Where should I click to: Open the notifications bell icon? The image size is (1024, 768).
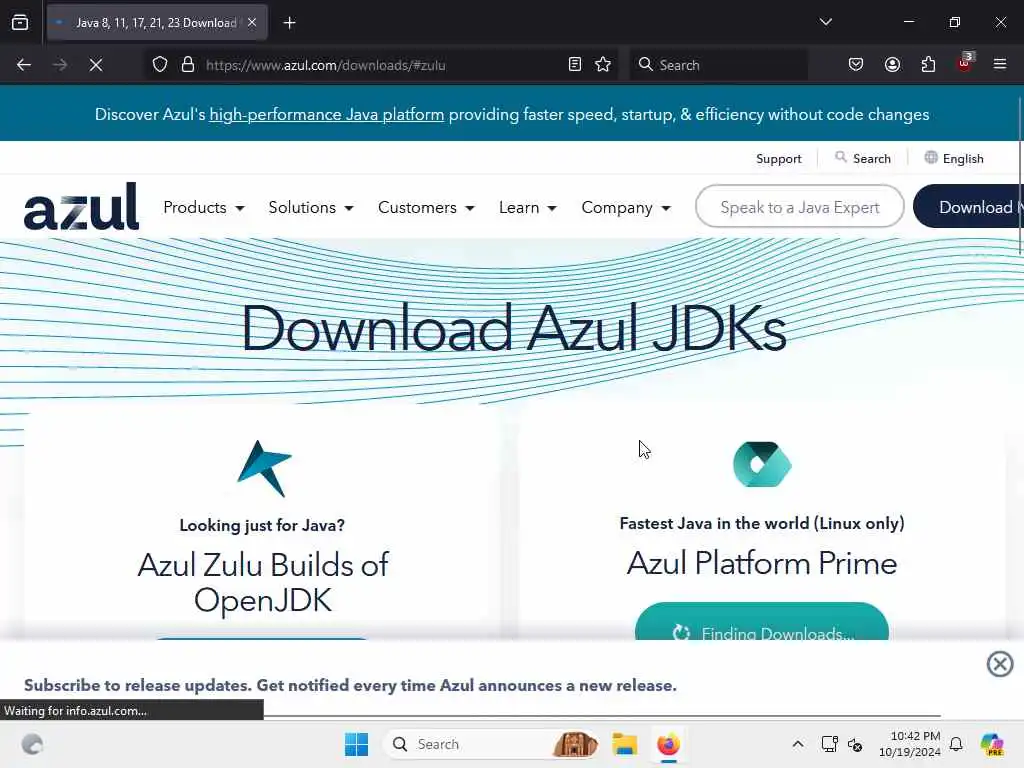pyautogui.click(x=956, y=744)
